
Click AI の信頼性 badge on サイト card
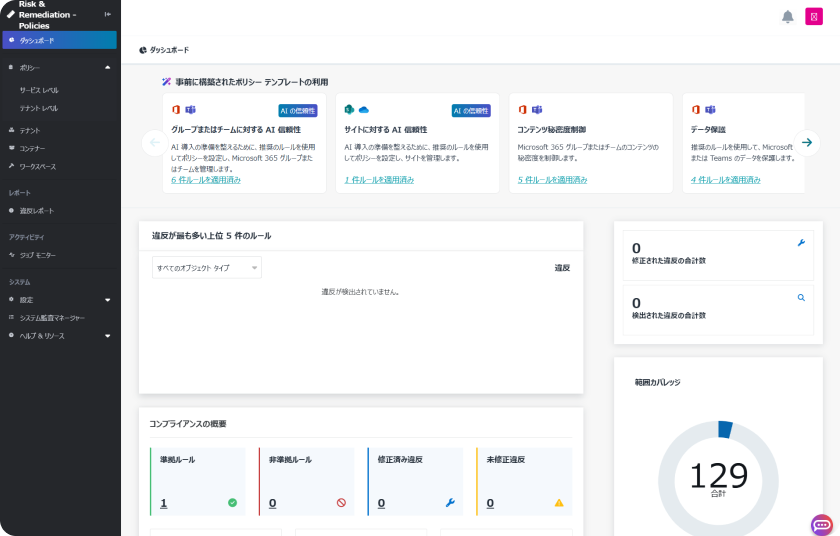(471, 111)
